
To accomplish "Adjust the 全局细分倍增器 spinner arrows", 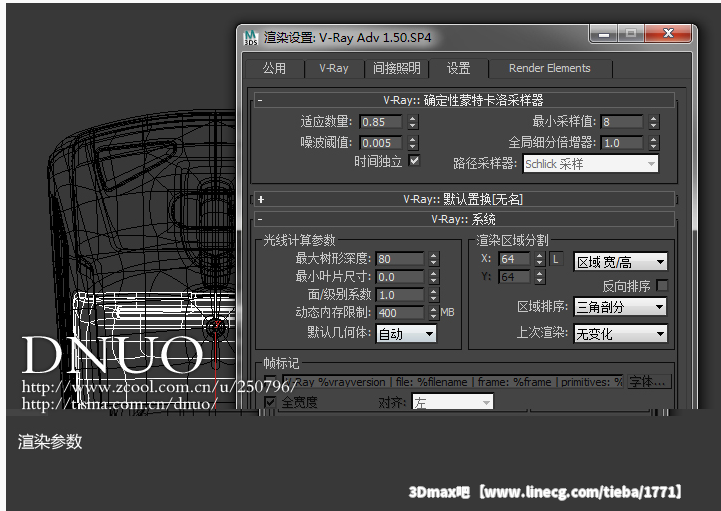I will 653,143.
